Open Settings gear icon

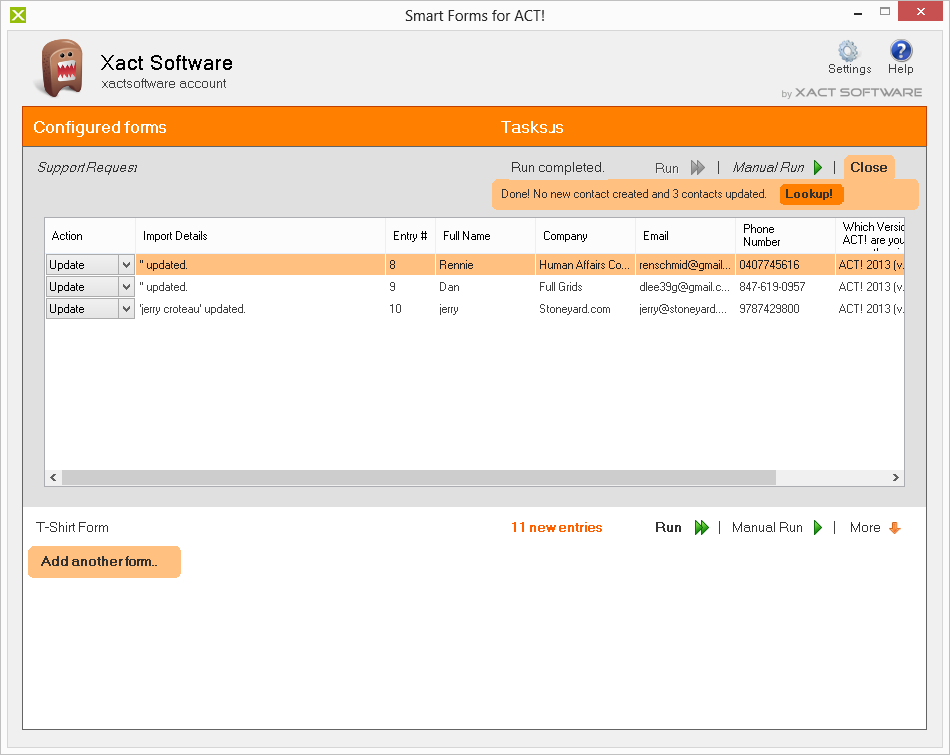pyautogui.click(x=848, y=50)
